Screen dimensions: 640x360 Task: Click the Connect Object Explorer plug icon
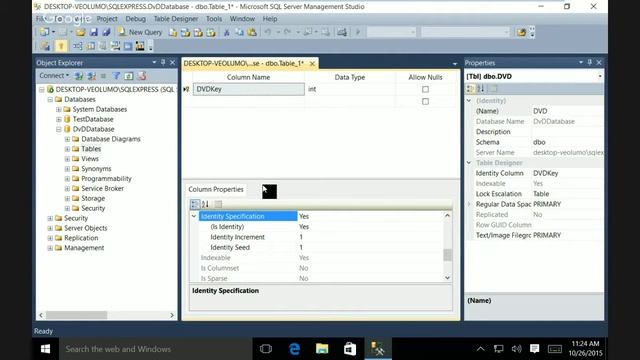(x=79, y=76)
